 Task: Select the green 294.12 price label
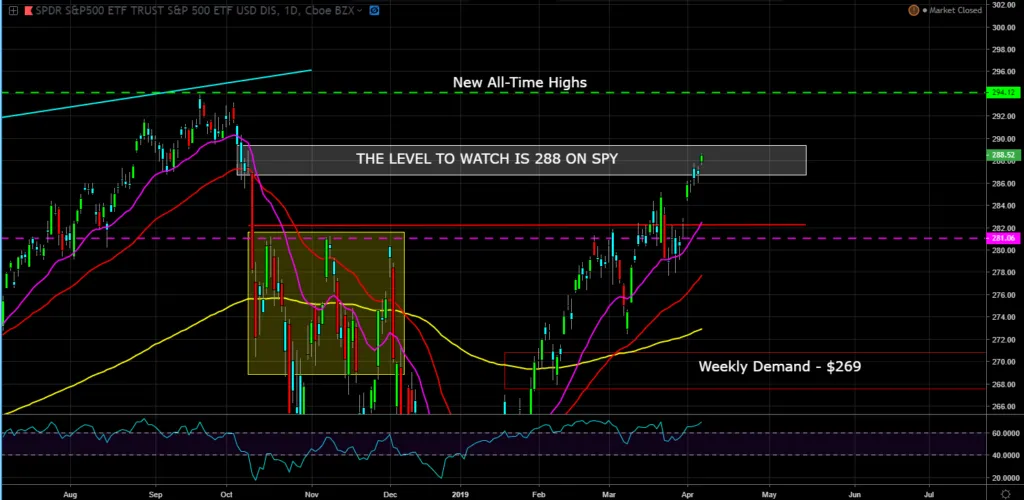[1003, 92]
